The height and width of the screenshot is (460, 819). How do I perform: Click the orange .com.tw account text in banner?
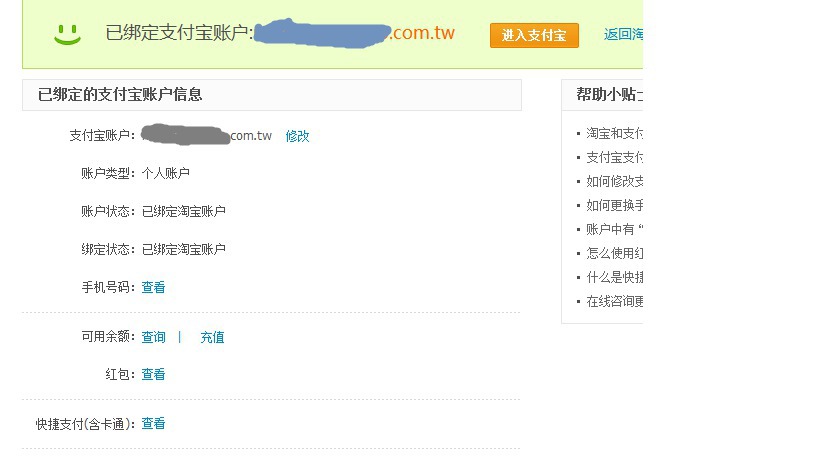pos(423,33)
